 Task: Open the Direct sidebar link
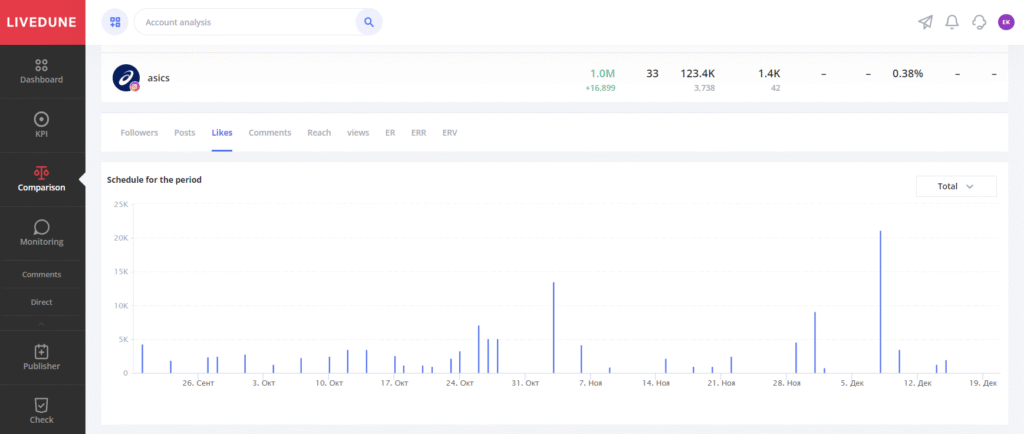pos(42,302)
